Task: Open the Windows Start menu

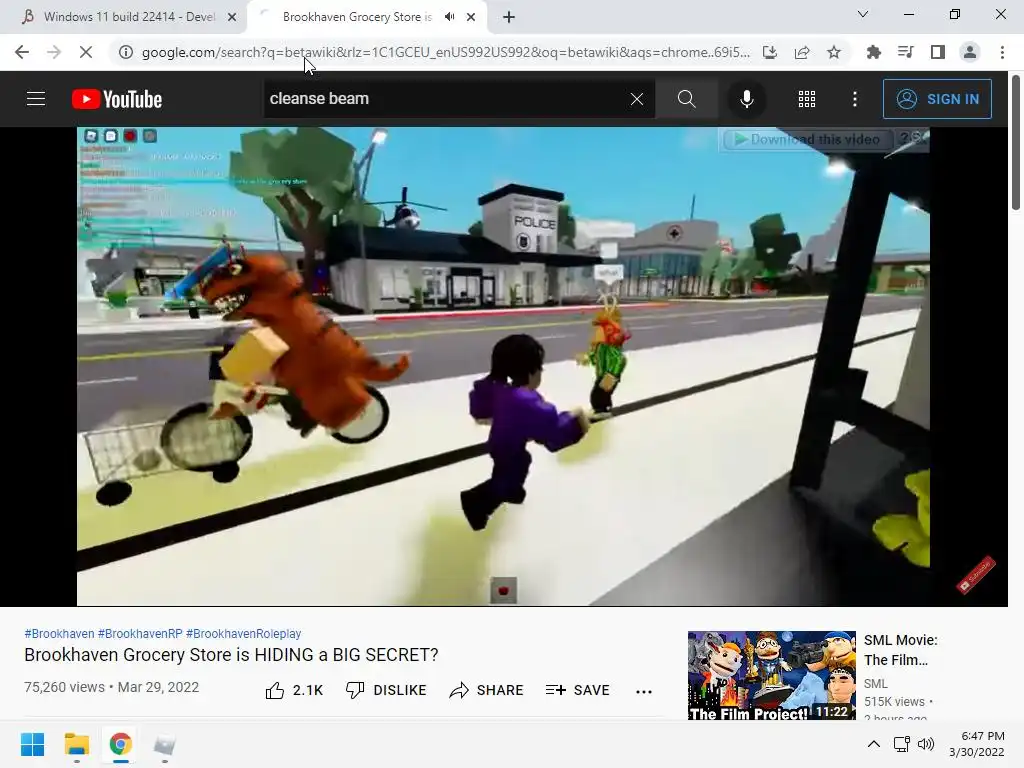Action: coord(32,744)
